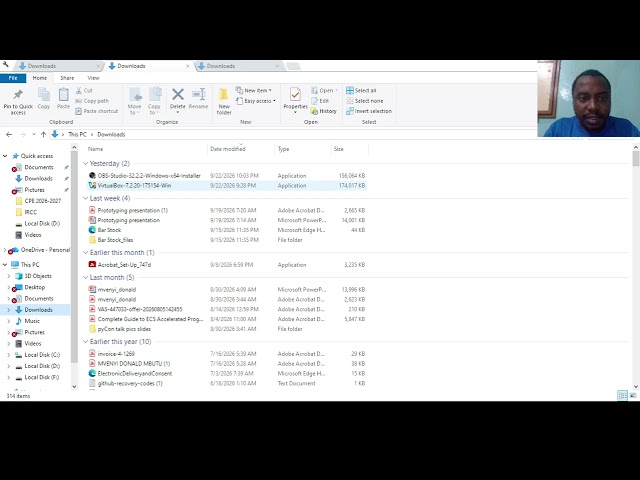Select the github-recovery-codes text file icon

[92, 383]
